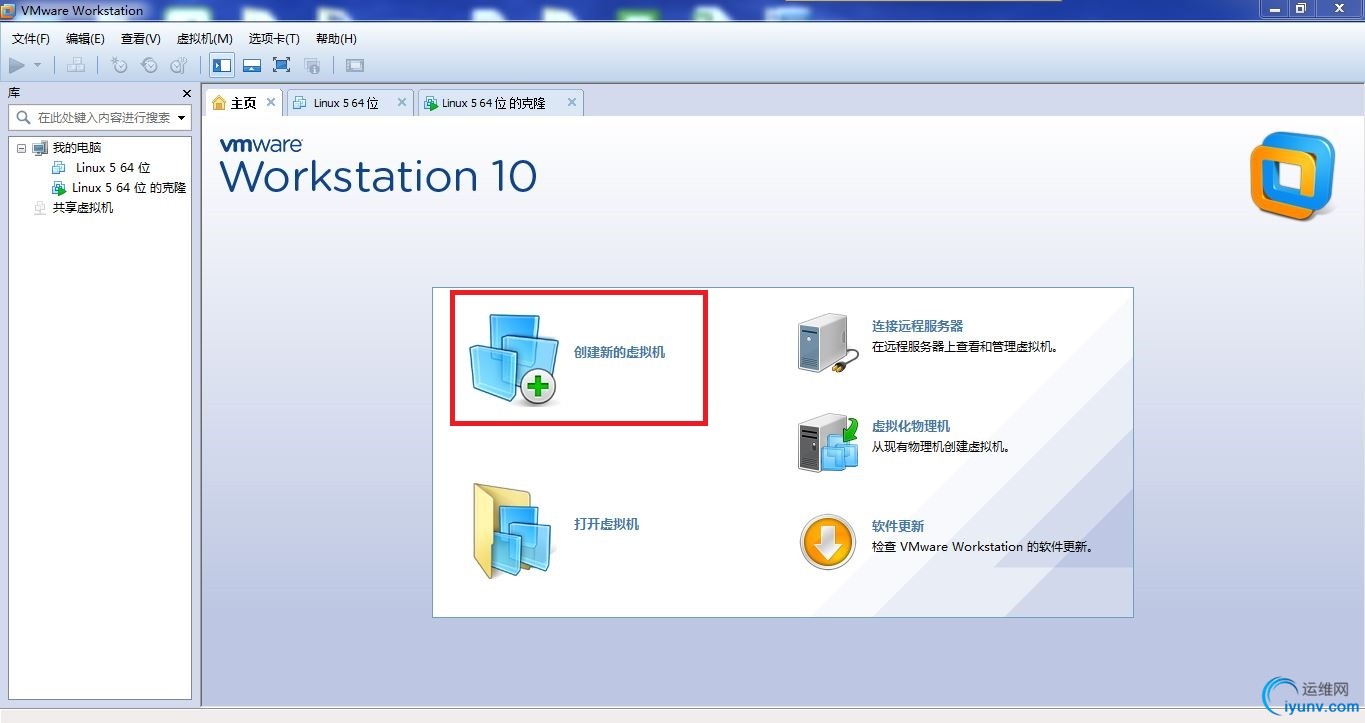Click the 我的电脑 computer icon
This screenshot has height=723, width=1365.
point(40,148)
